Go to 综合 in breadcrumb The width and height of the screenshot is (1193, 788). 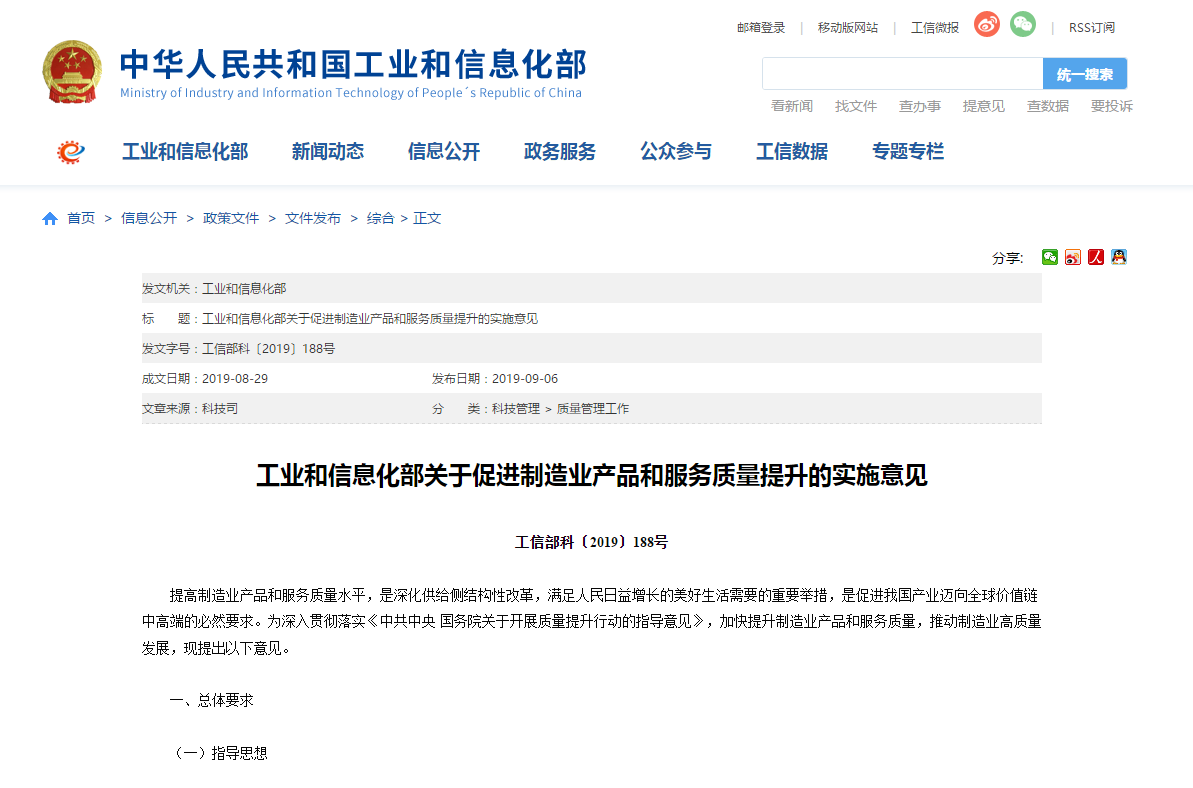coord(380,219)
